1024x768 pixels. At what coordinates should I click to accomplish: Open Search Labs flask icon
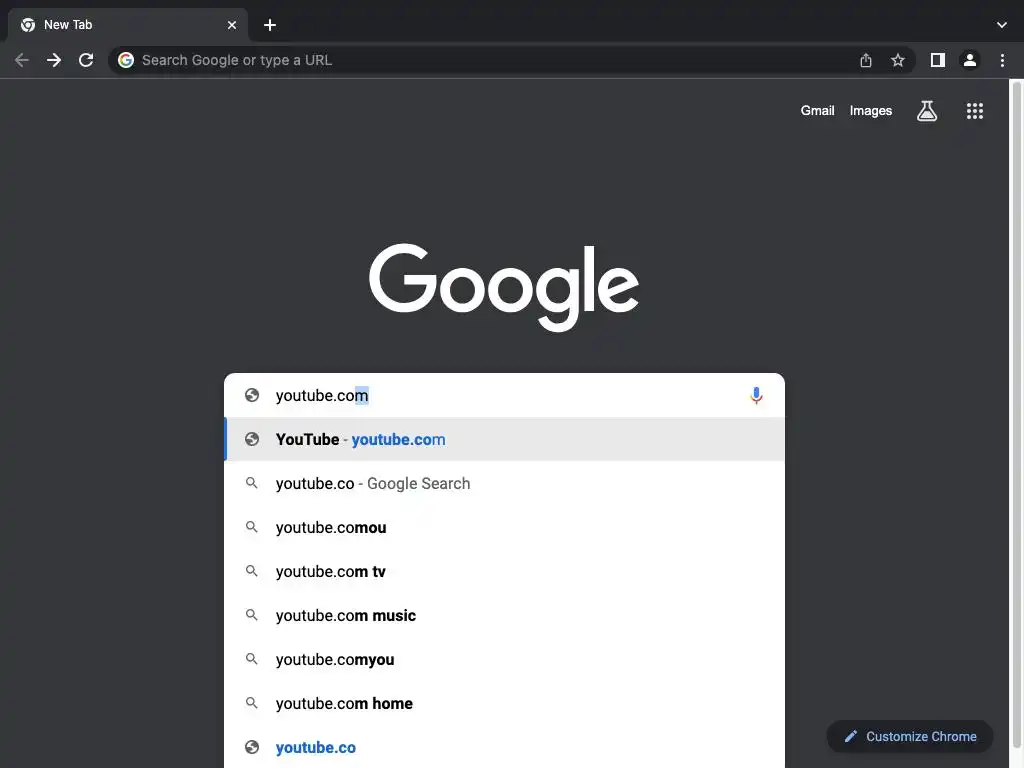(927, 111)
